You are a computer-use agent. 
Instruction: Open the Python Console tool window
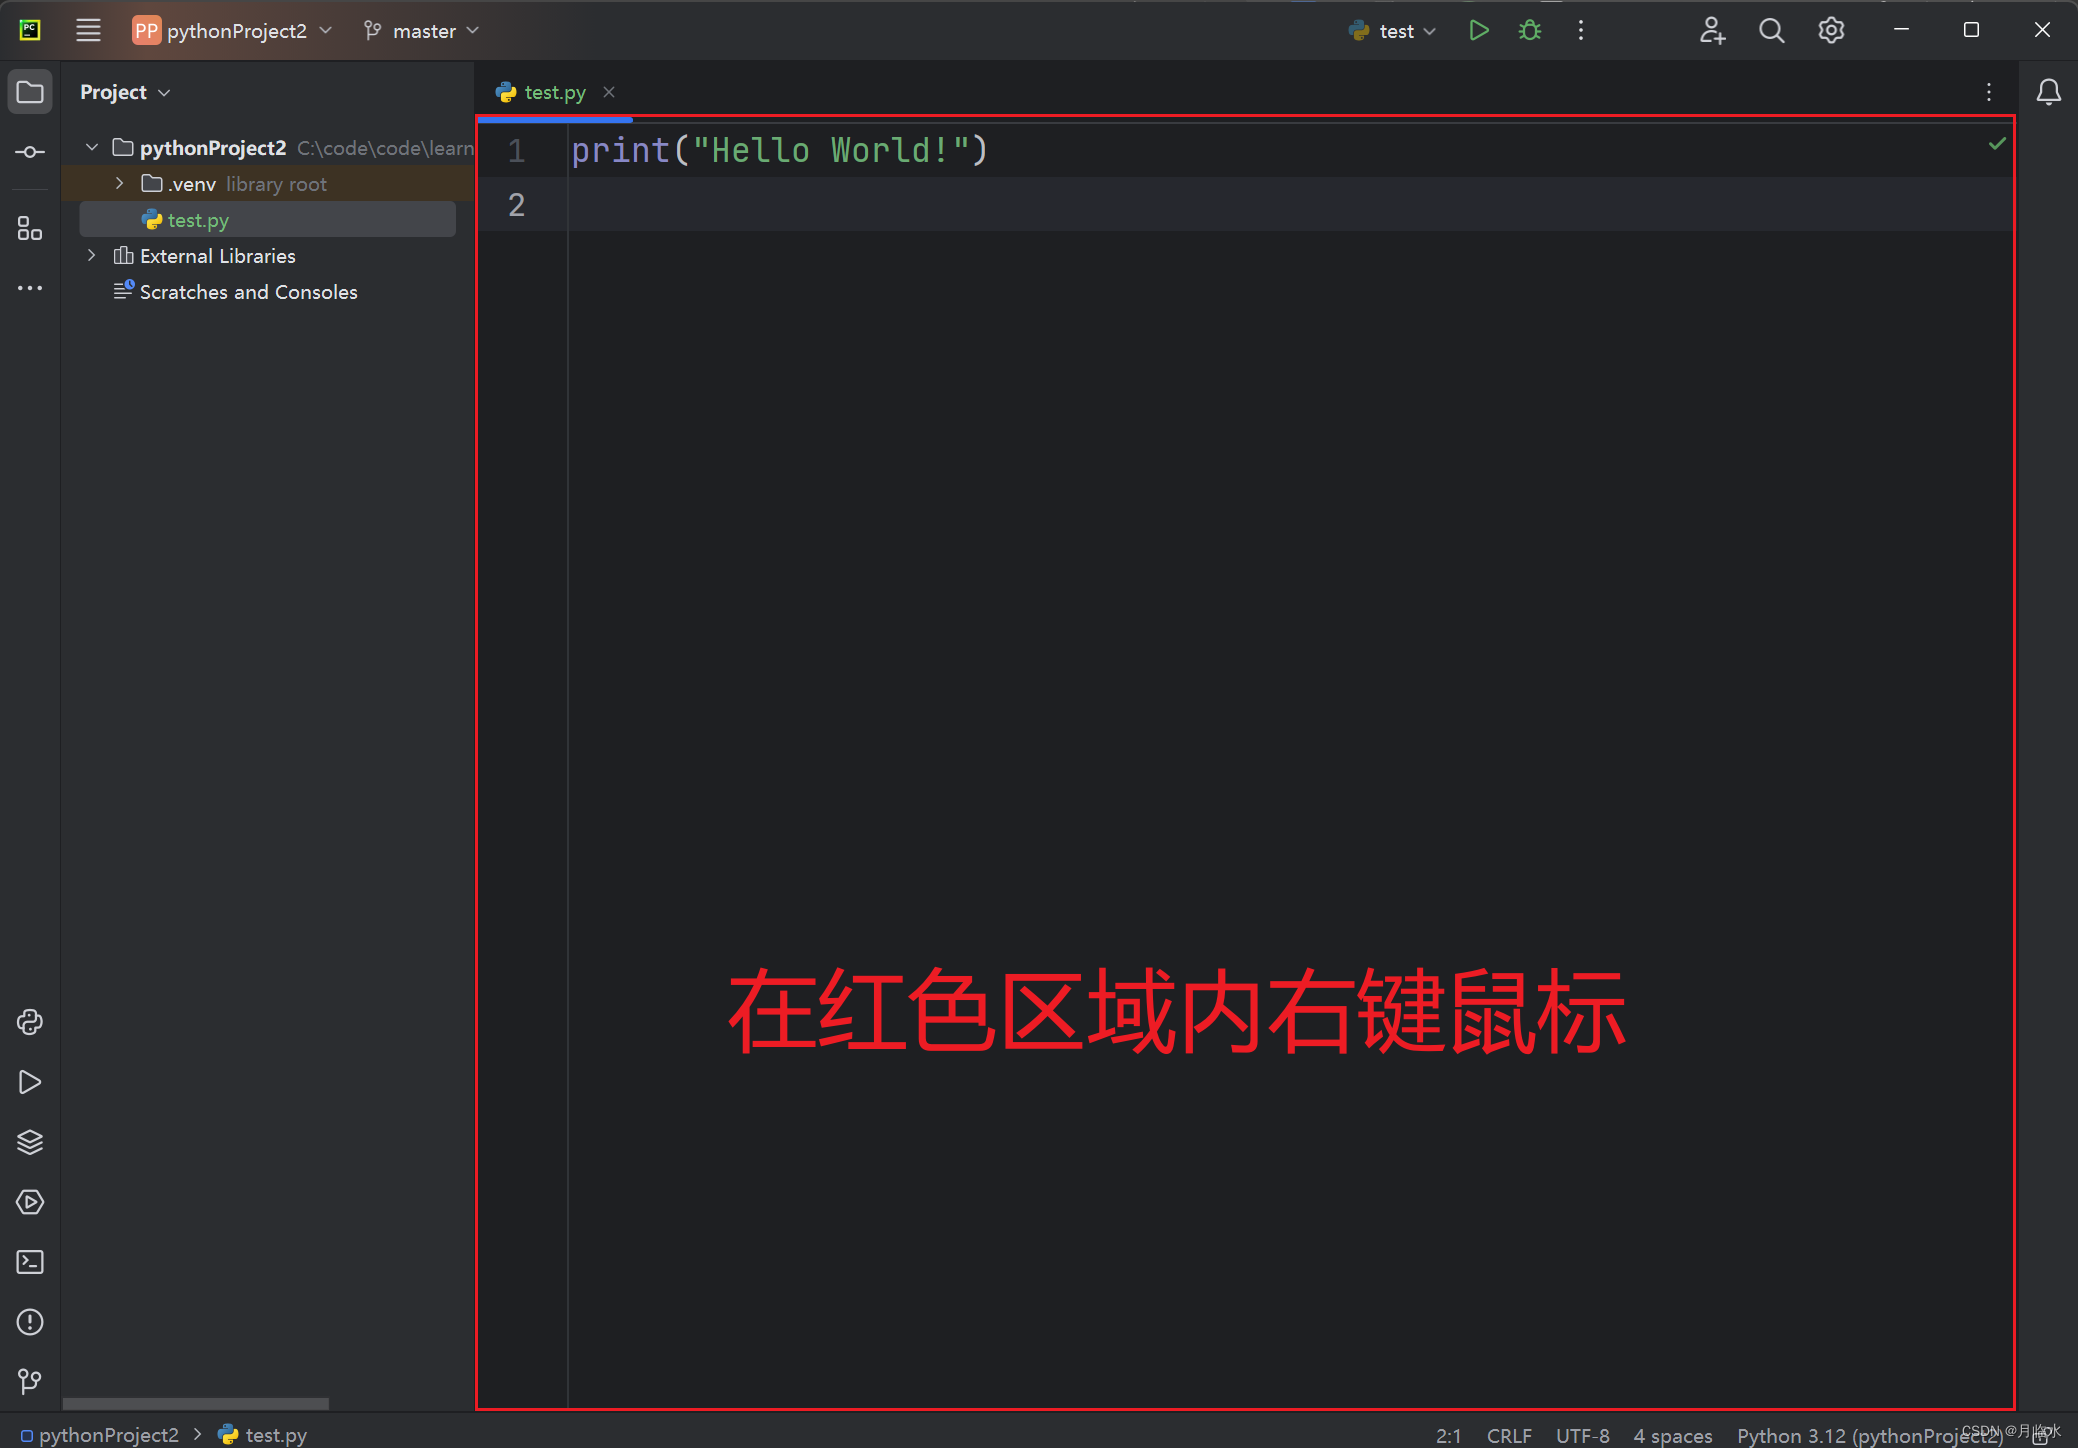coord(30,1022)
